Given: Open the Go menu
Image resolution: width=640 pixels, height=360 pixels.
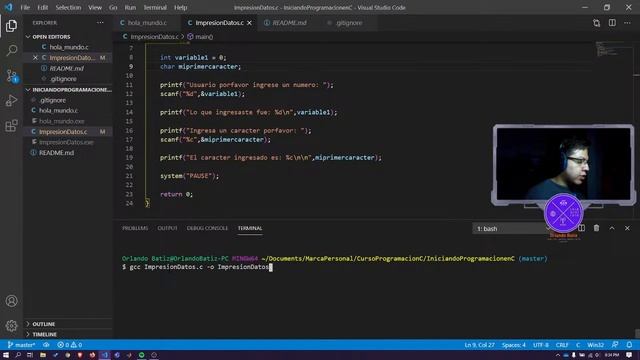Looking at the screenshot, I should pos(113,7).
